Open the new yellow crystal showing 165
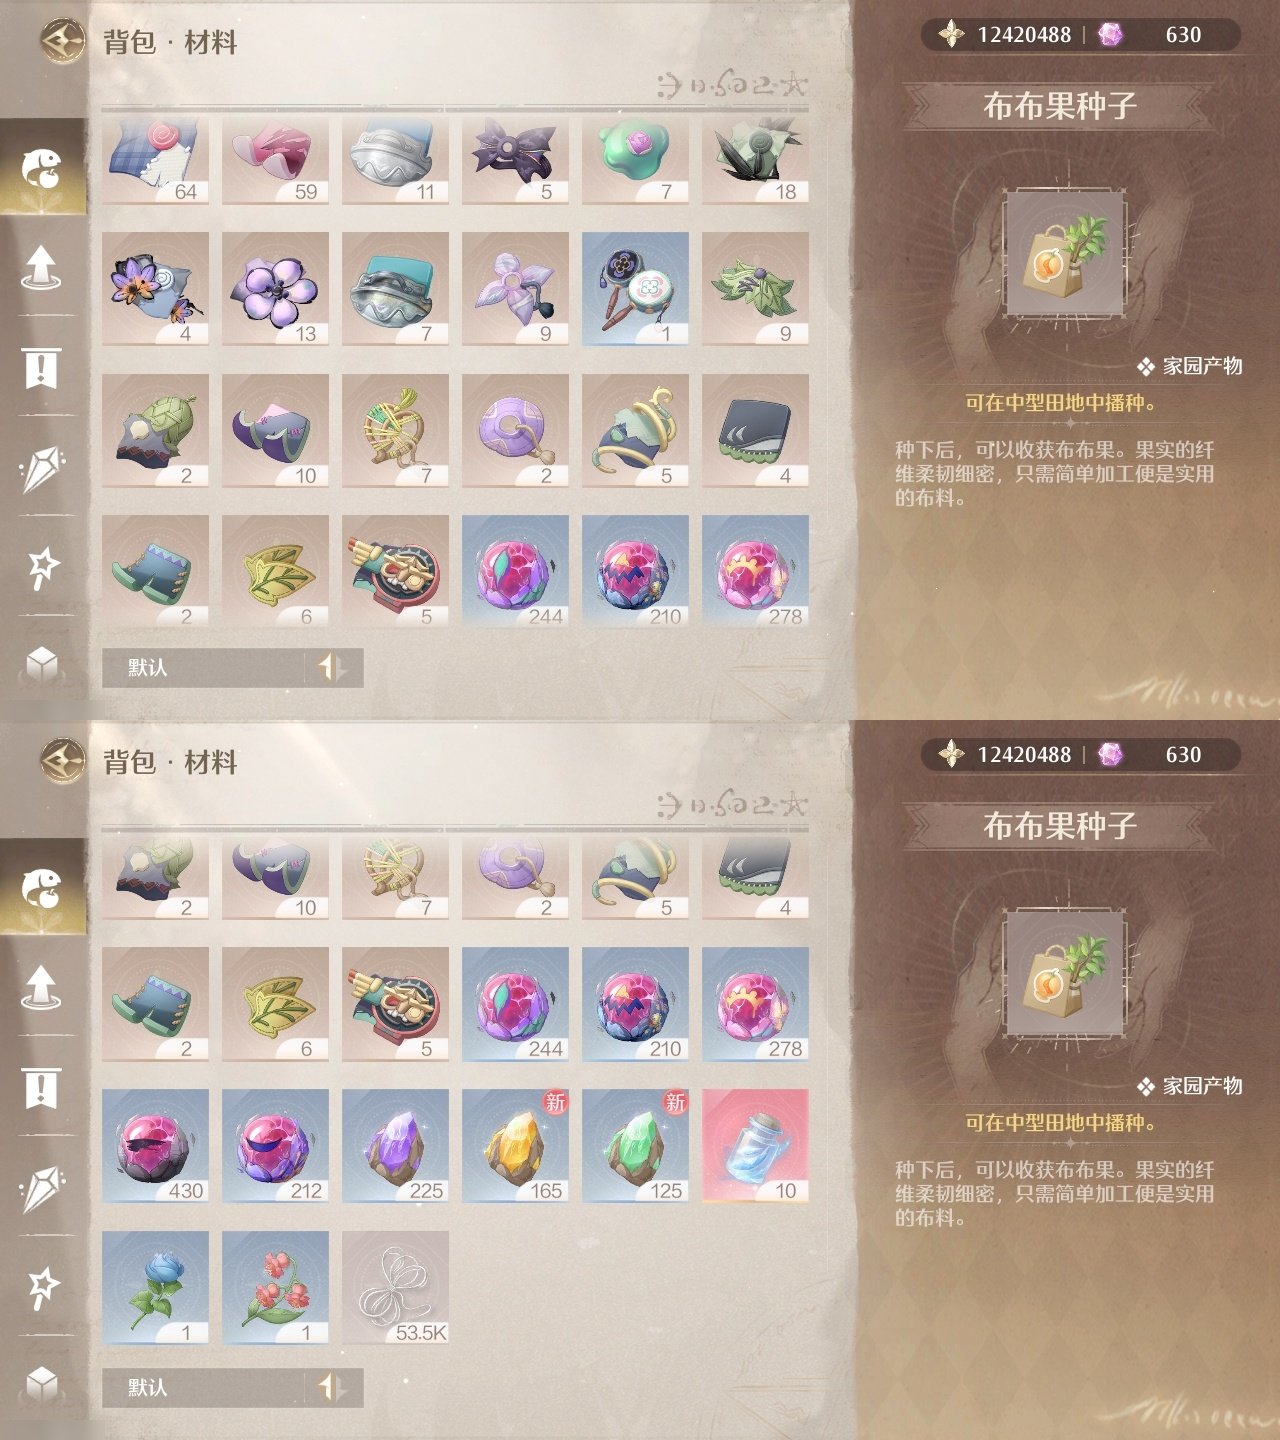Screen dimensions: 1280x1440 click(515, 1146)
